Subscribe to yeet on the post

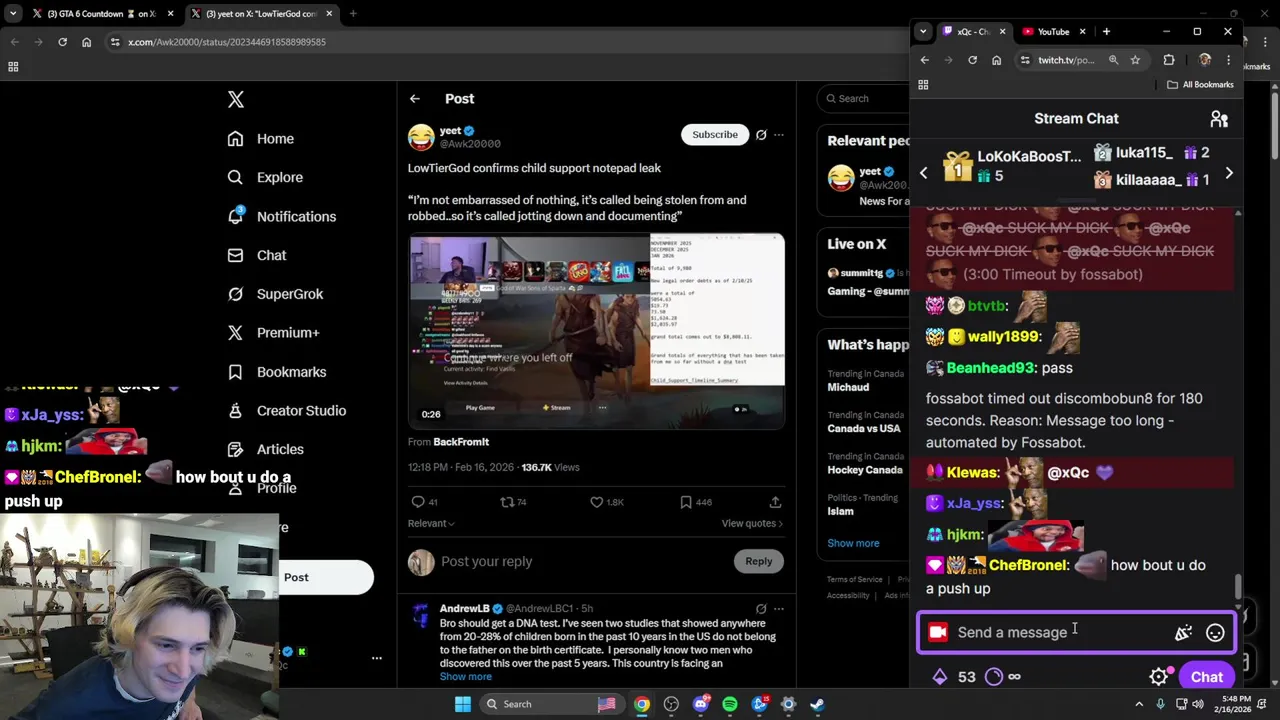pos(715,134)
